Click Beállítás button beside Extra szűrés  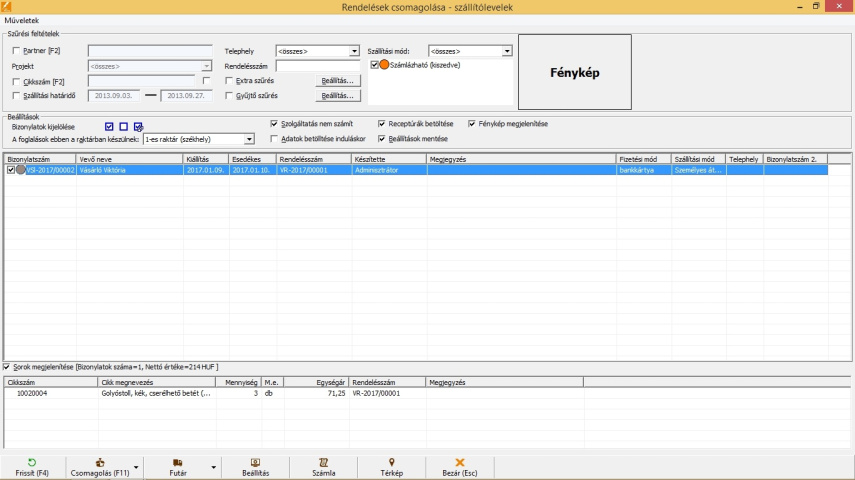pos(338,80)
